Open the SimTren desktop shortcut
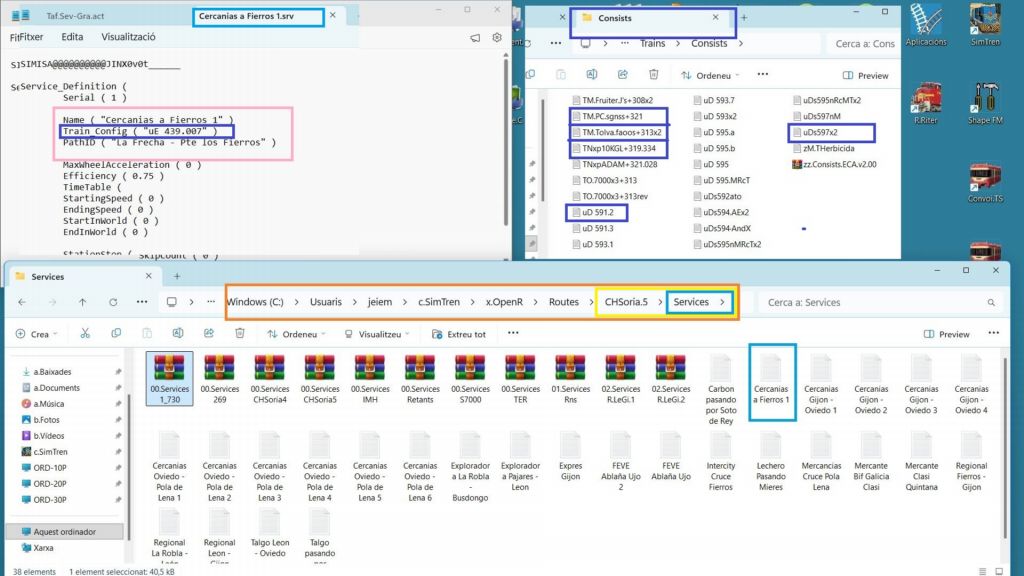The height and width of the screenshot is (576, 1024). click(985, 25)
